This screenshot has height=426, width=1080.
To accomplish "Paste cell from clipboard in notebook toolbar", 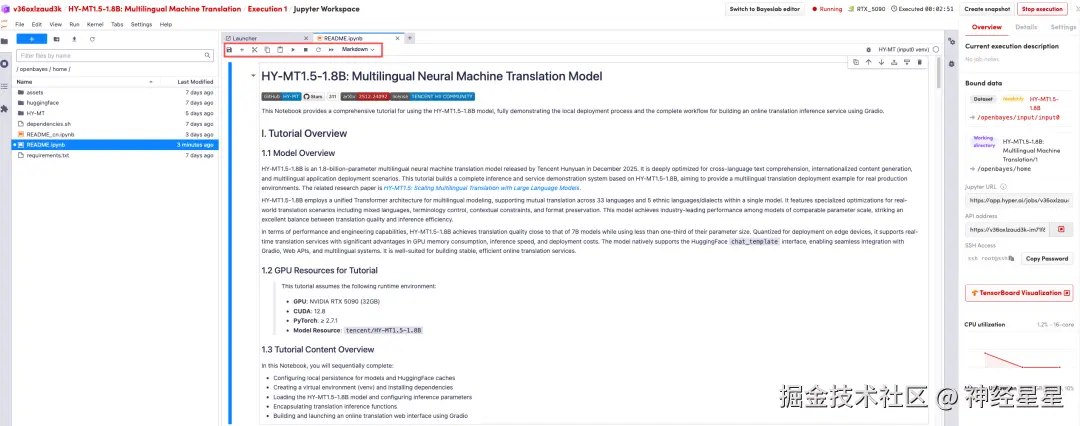I will [280, 50].
